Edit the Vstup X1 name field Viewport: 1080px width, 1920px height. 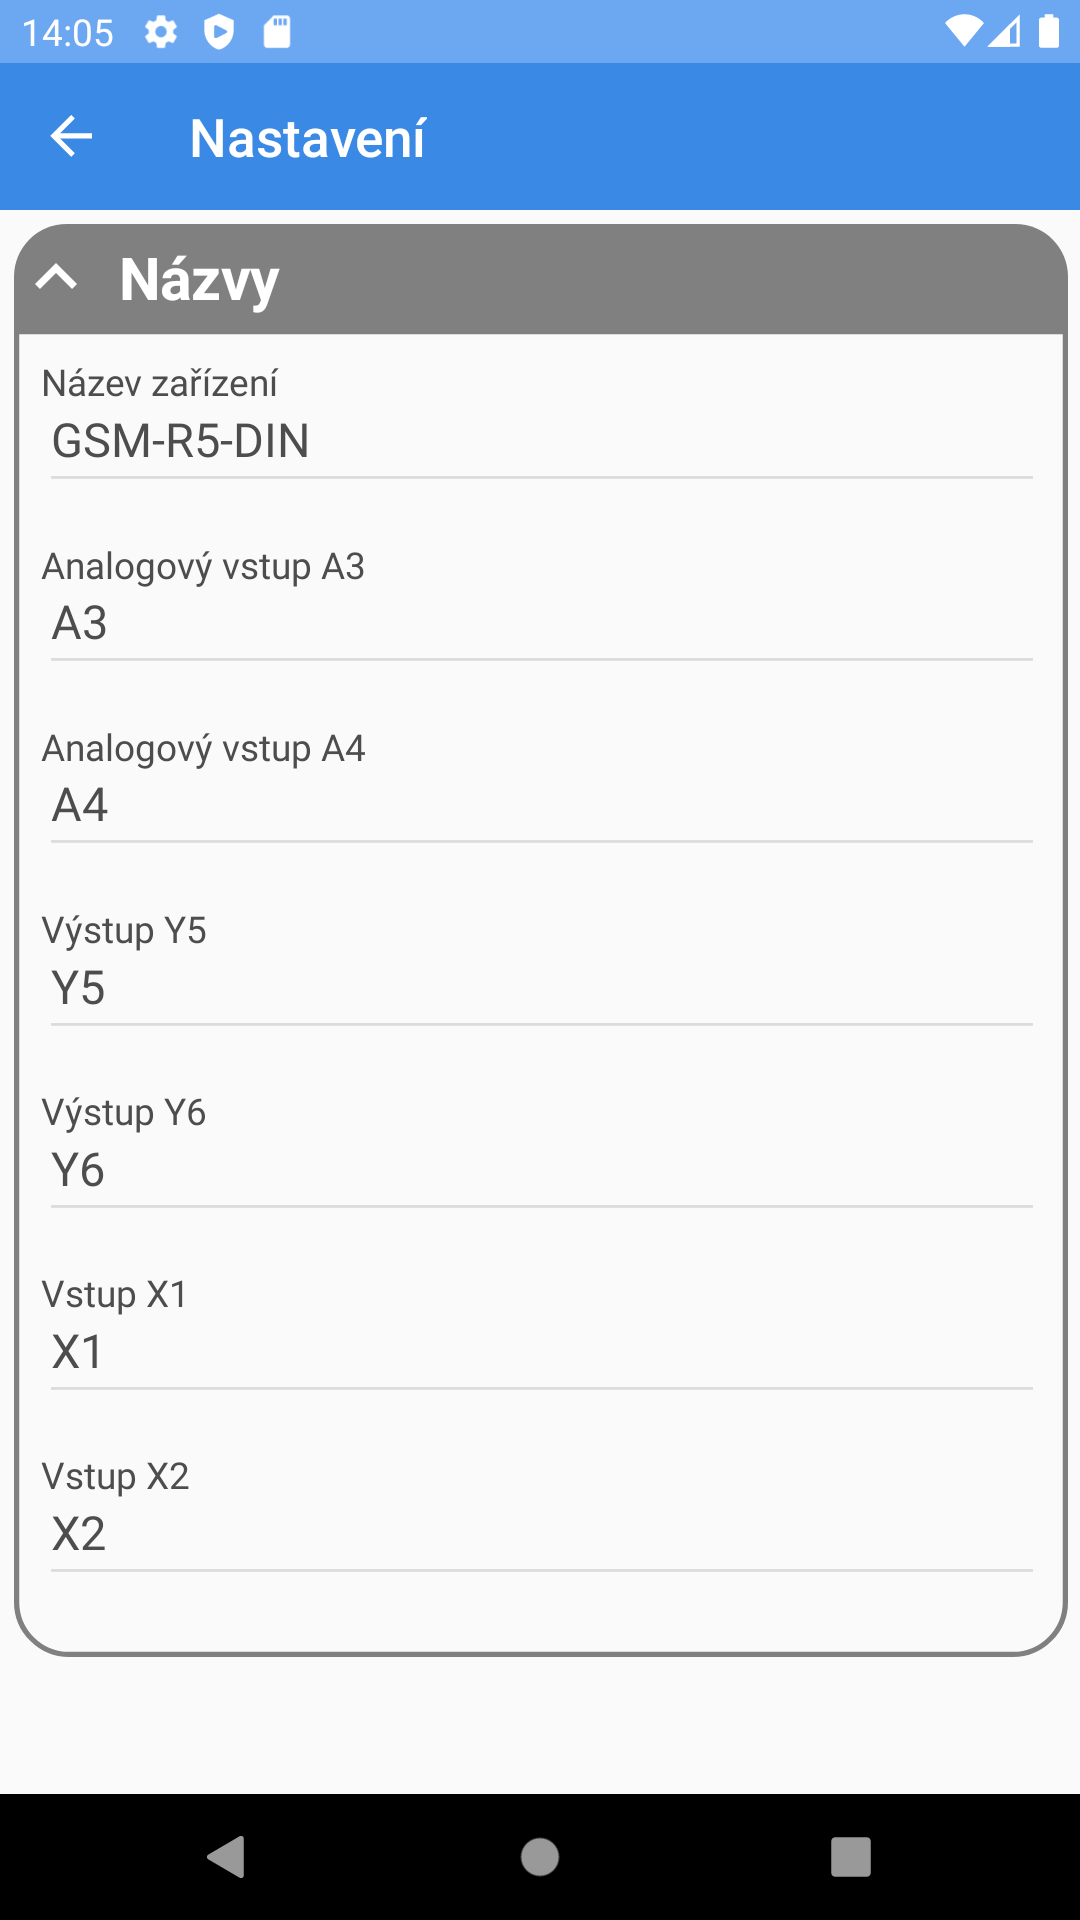pos(540,1352)
